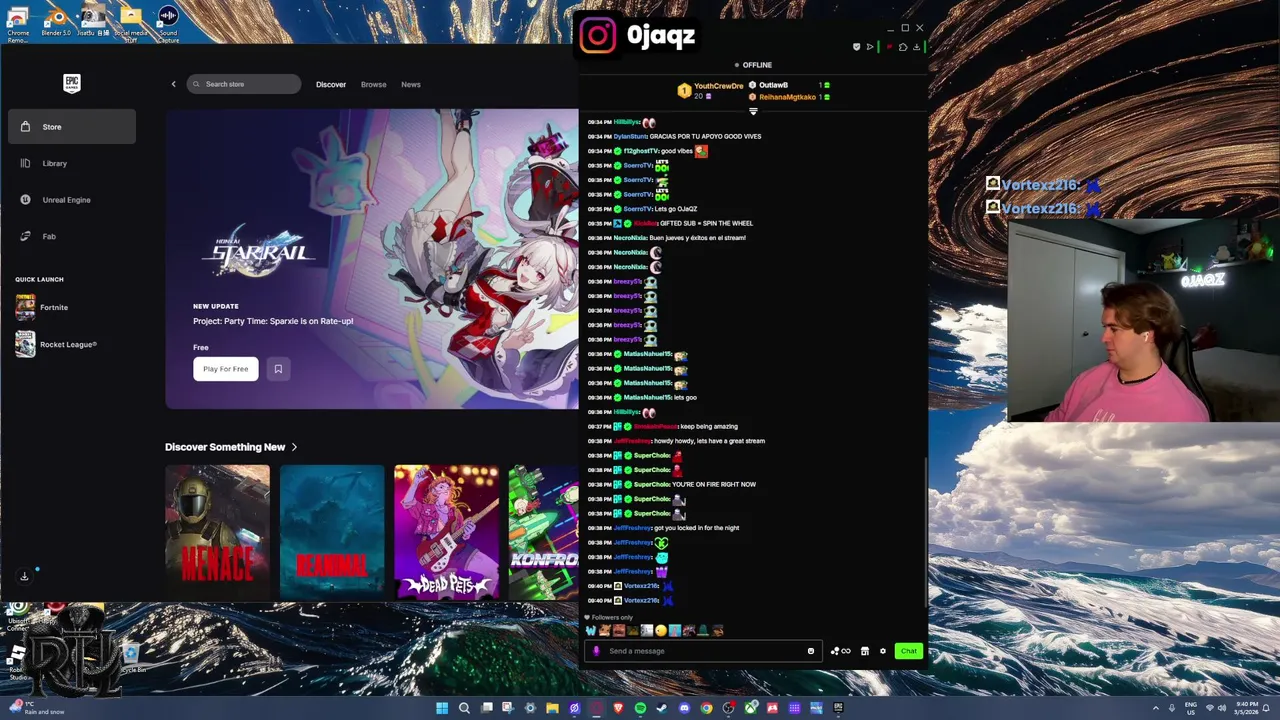The height and width of the screenshot is (720, 1280).
Task: Select top gifter YouthCrewDre
Action: click(x=710, y=90)
